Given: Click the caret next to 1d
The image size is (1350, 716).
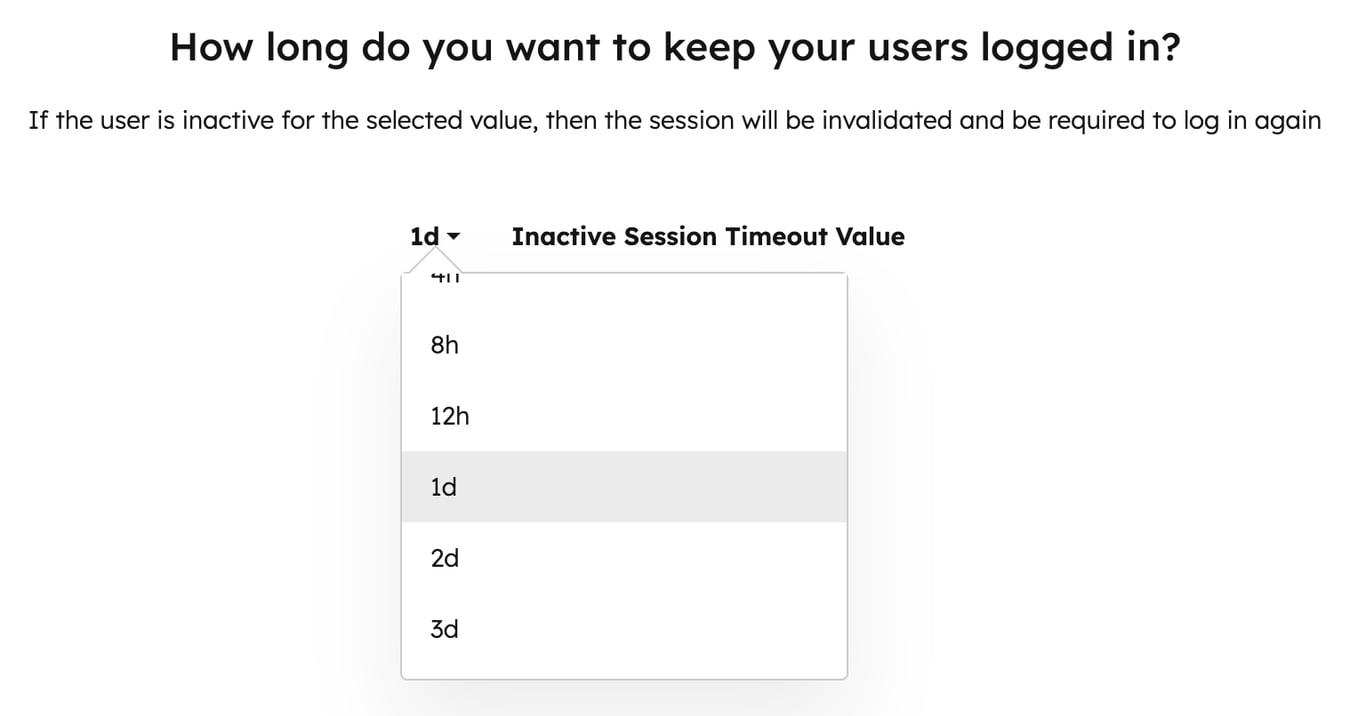Looking at the screenshot, I should pyautogui.click(x=456, y=237).
